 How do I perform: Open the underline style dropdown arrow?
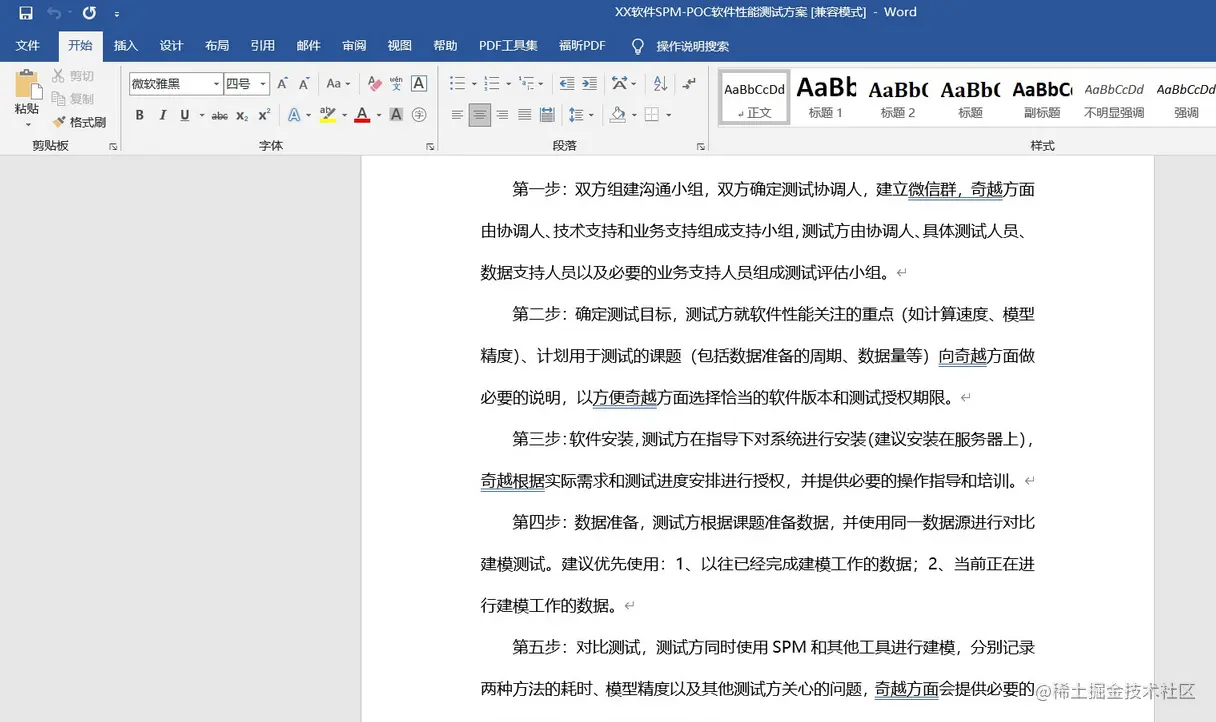201,115
